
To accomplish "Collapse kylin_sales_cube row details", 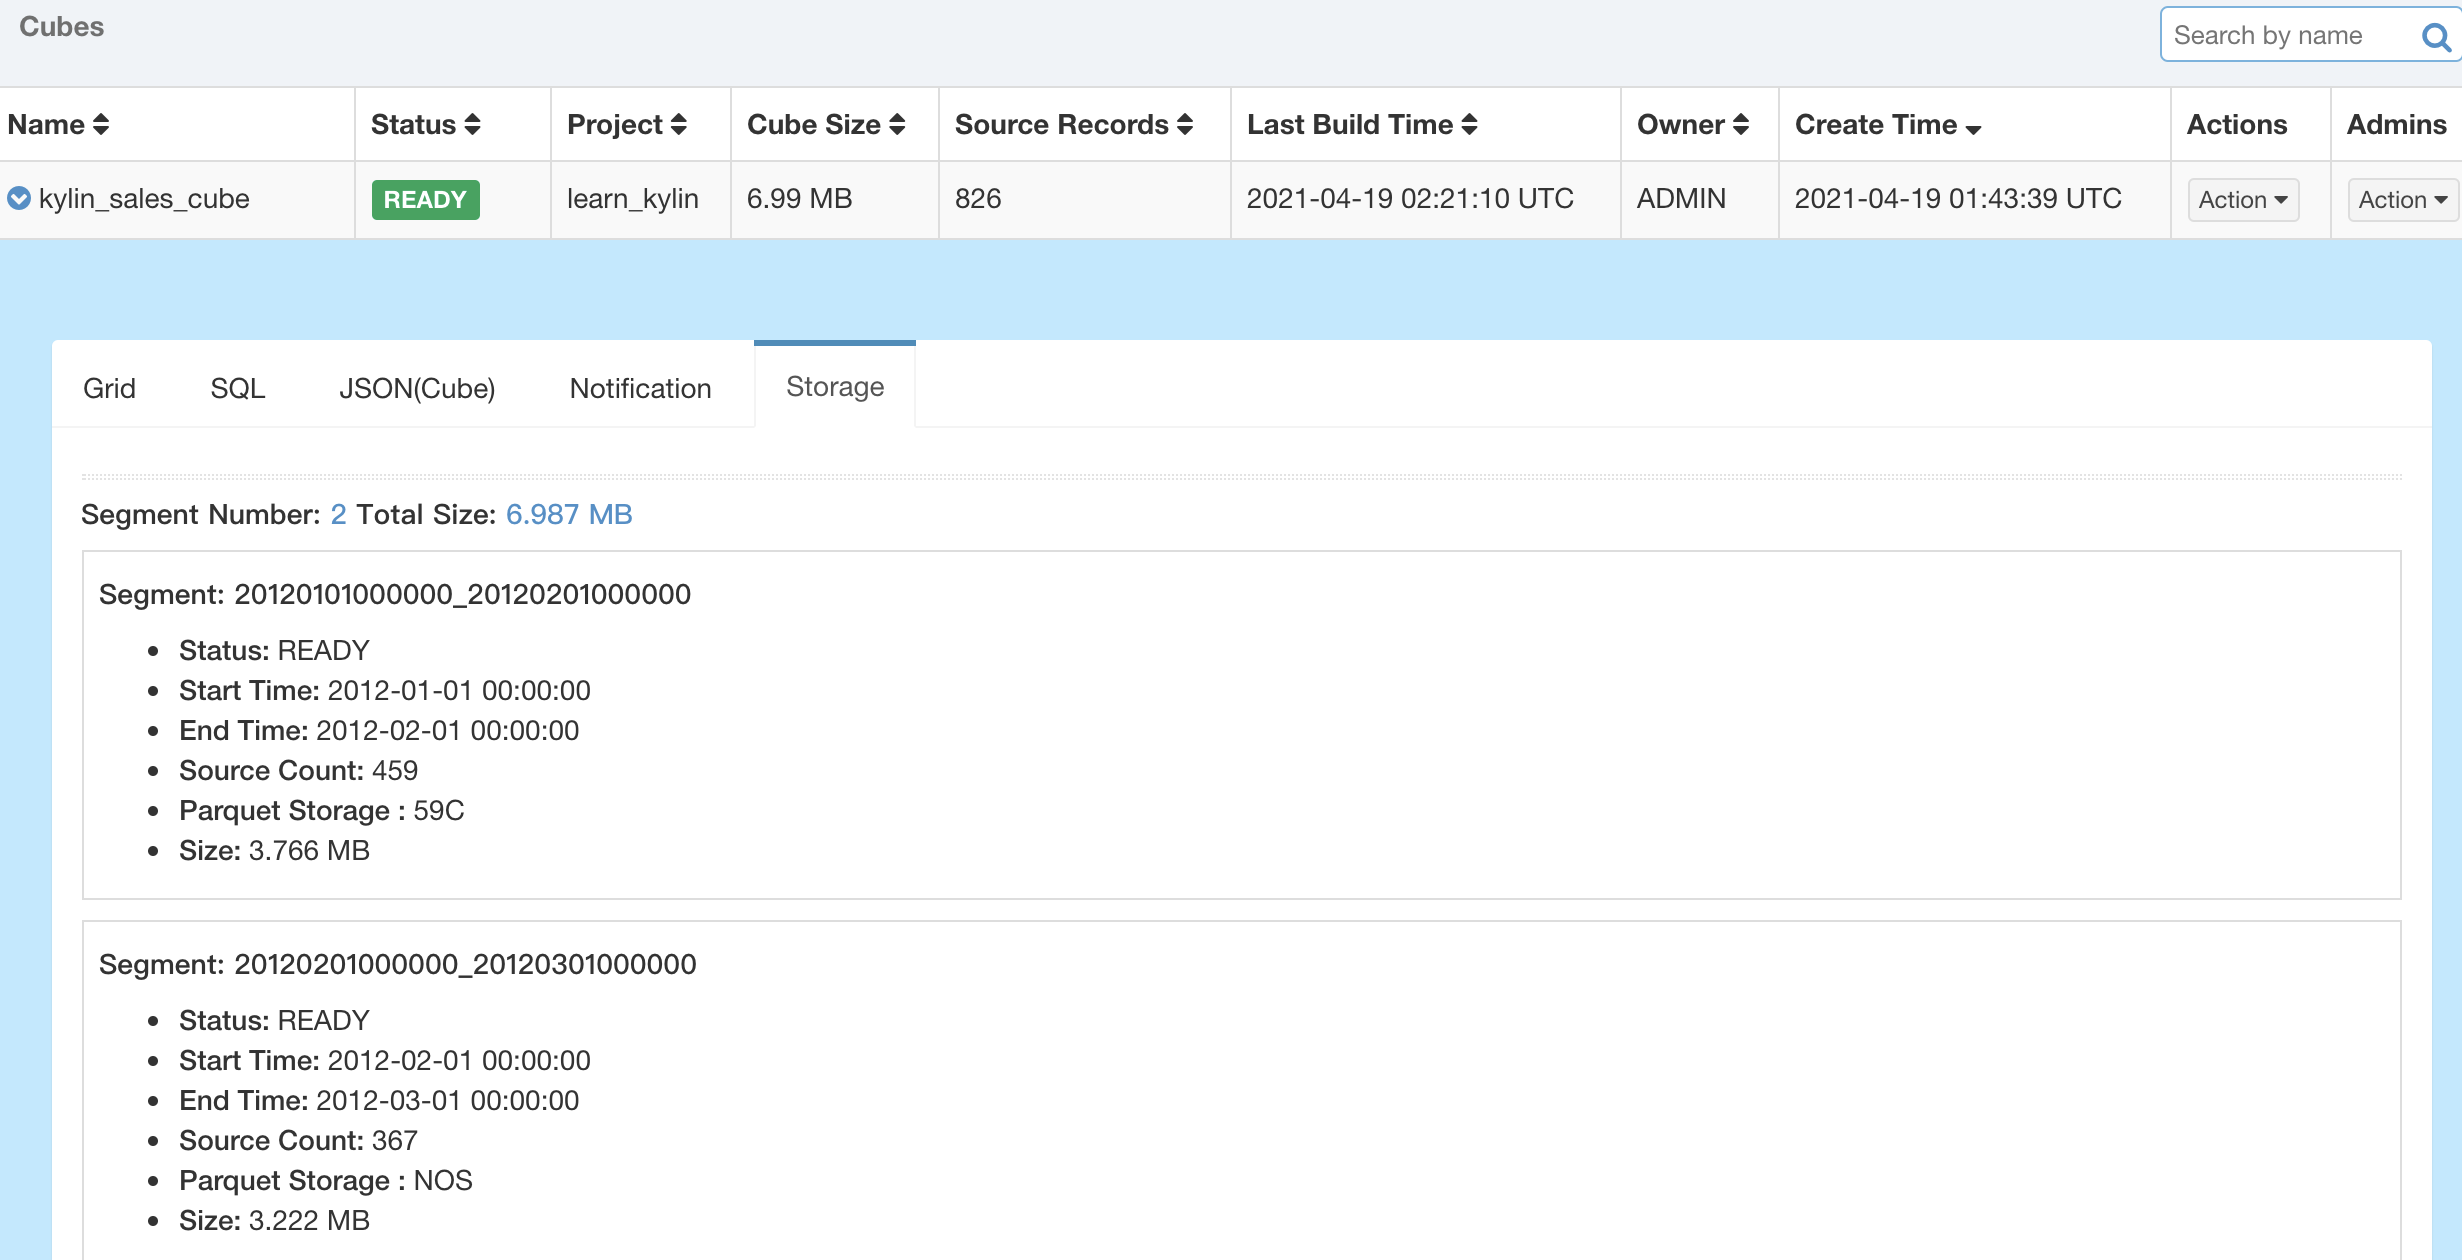I will click(x=19, y=198).
